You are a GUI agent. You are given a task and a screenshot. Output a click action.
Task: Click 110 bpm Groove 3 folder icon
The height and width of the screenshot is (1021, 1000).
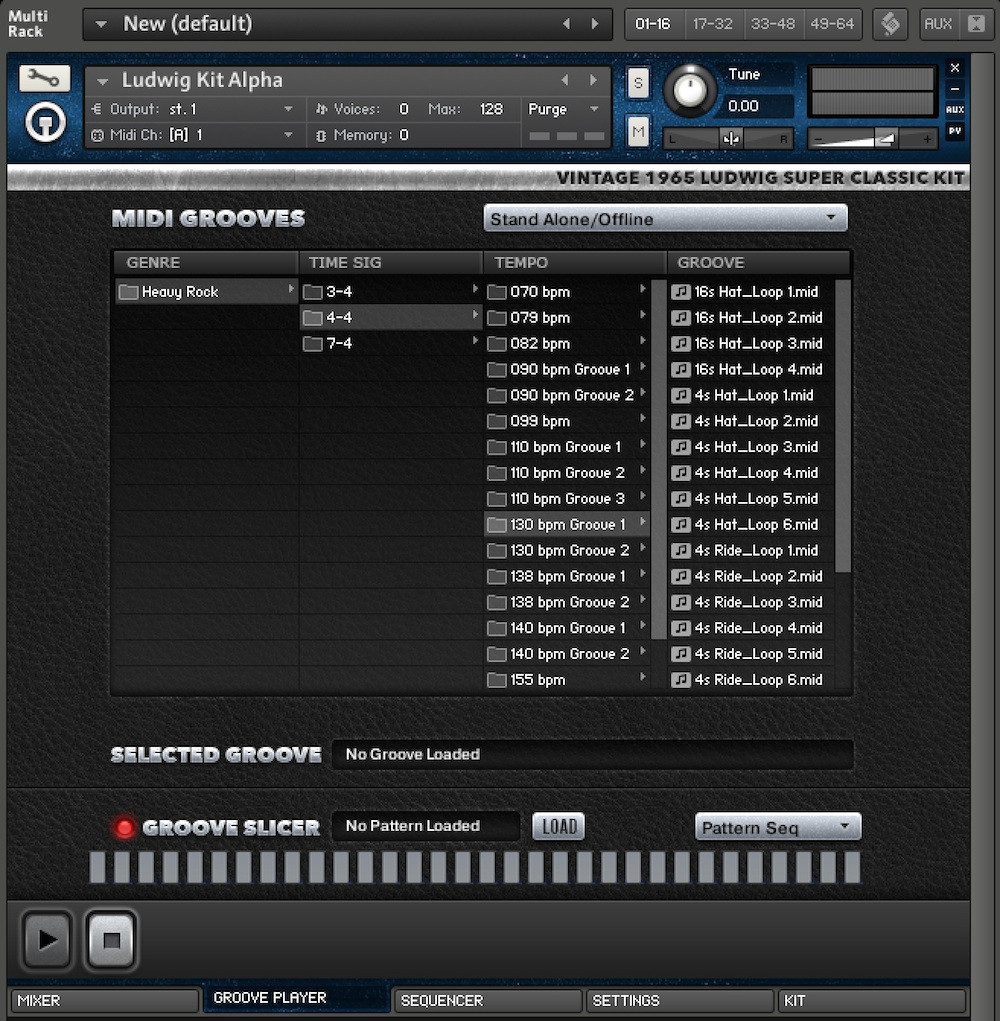(x=497, y=499)
